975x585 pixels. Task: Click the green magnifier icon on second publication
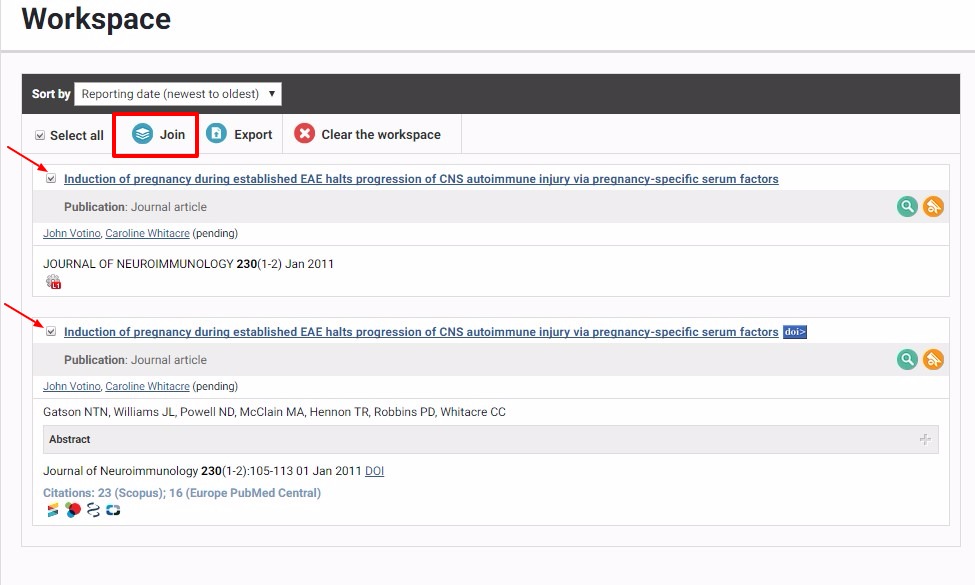tap(907, 359)
